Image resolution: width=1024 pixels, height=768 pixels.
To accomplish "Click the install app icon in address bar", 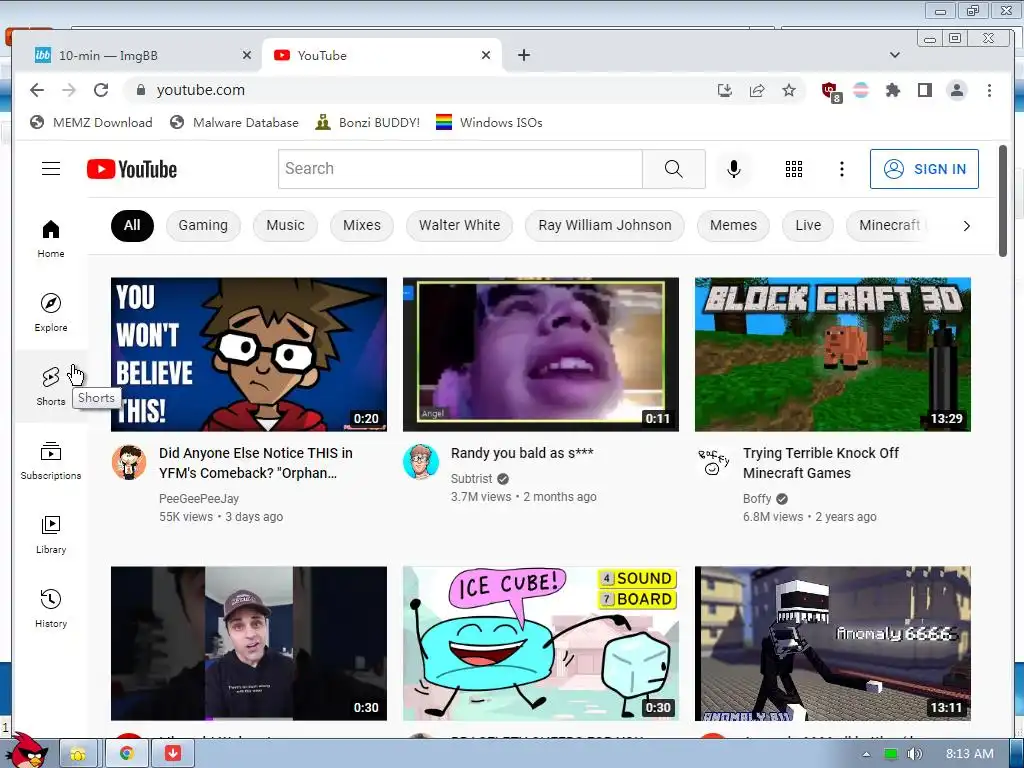I will [725, 90].
